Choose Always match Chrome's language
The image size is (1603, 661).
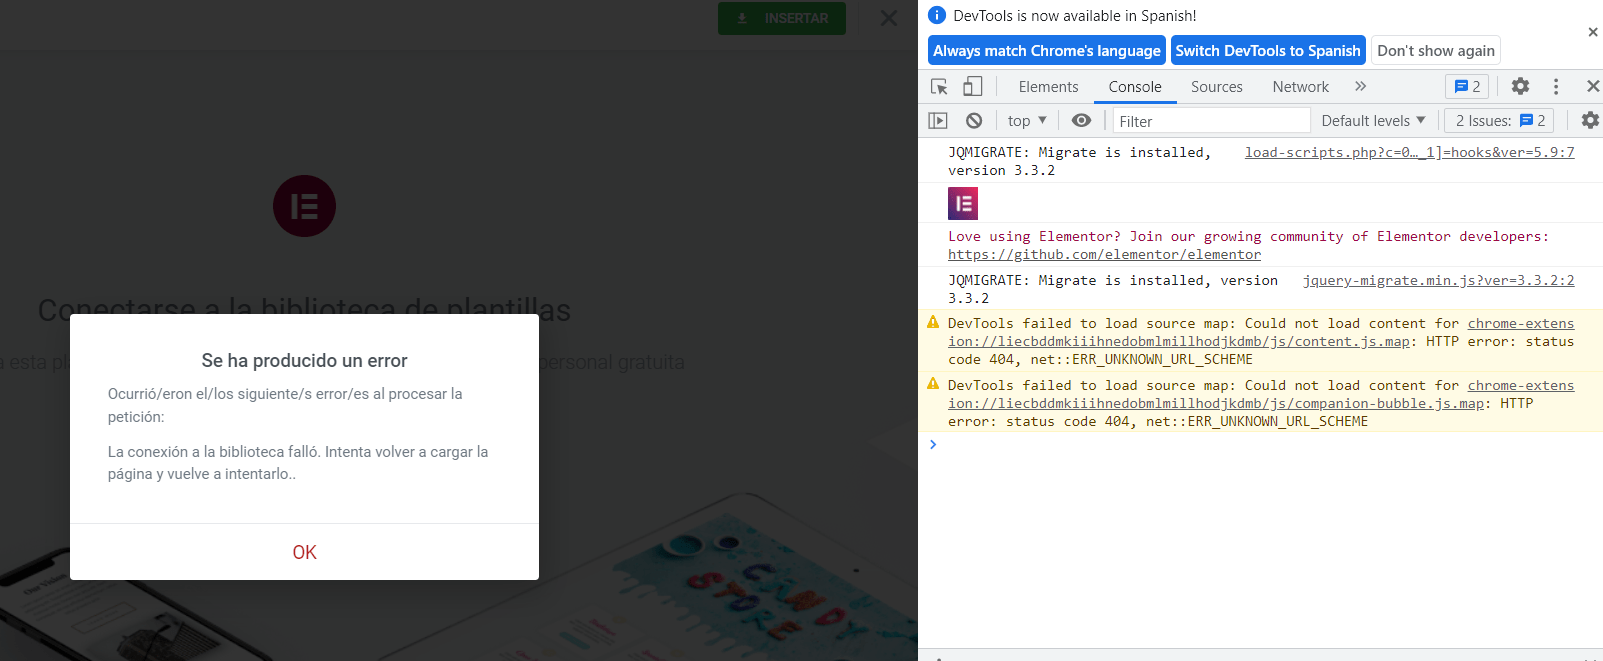(1047, 50)
